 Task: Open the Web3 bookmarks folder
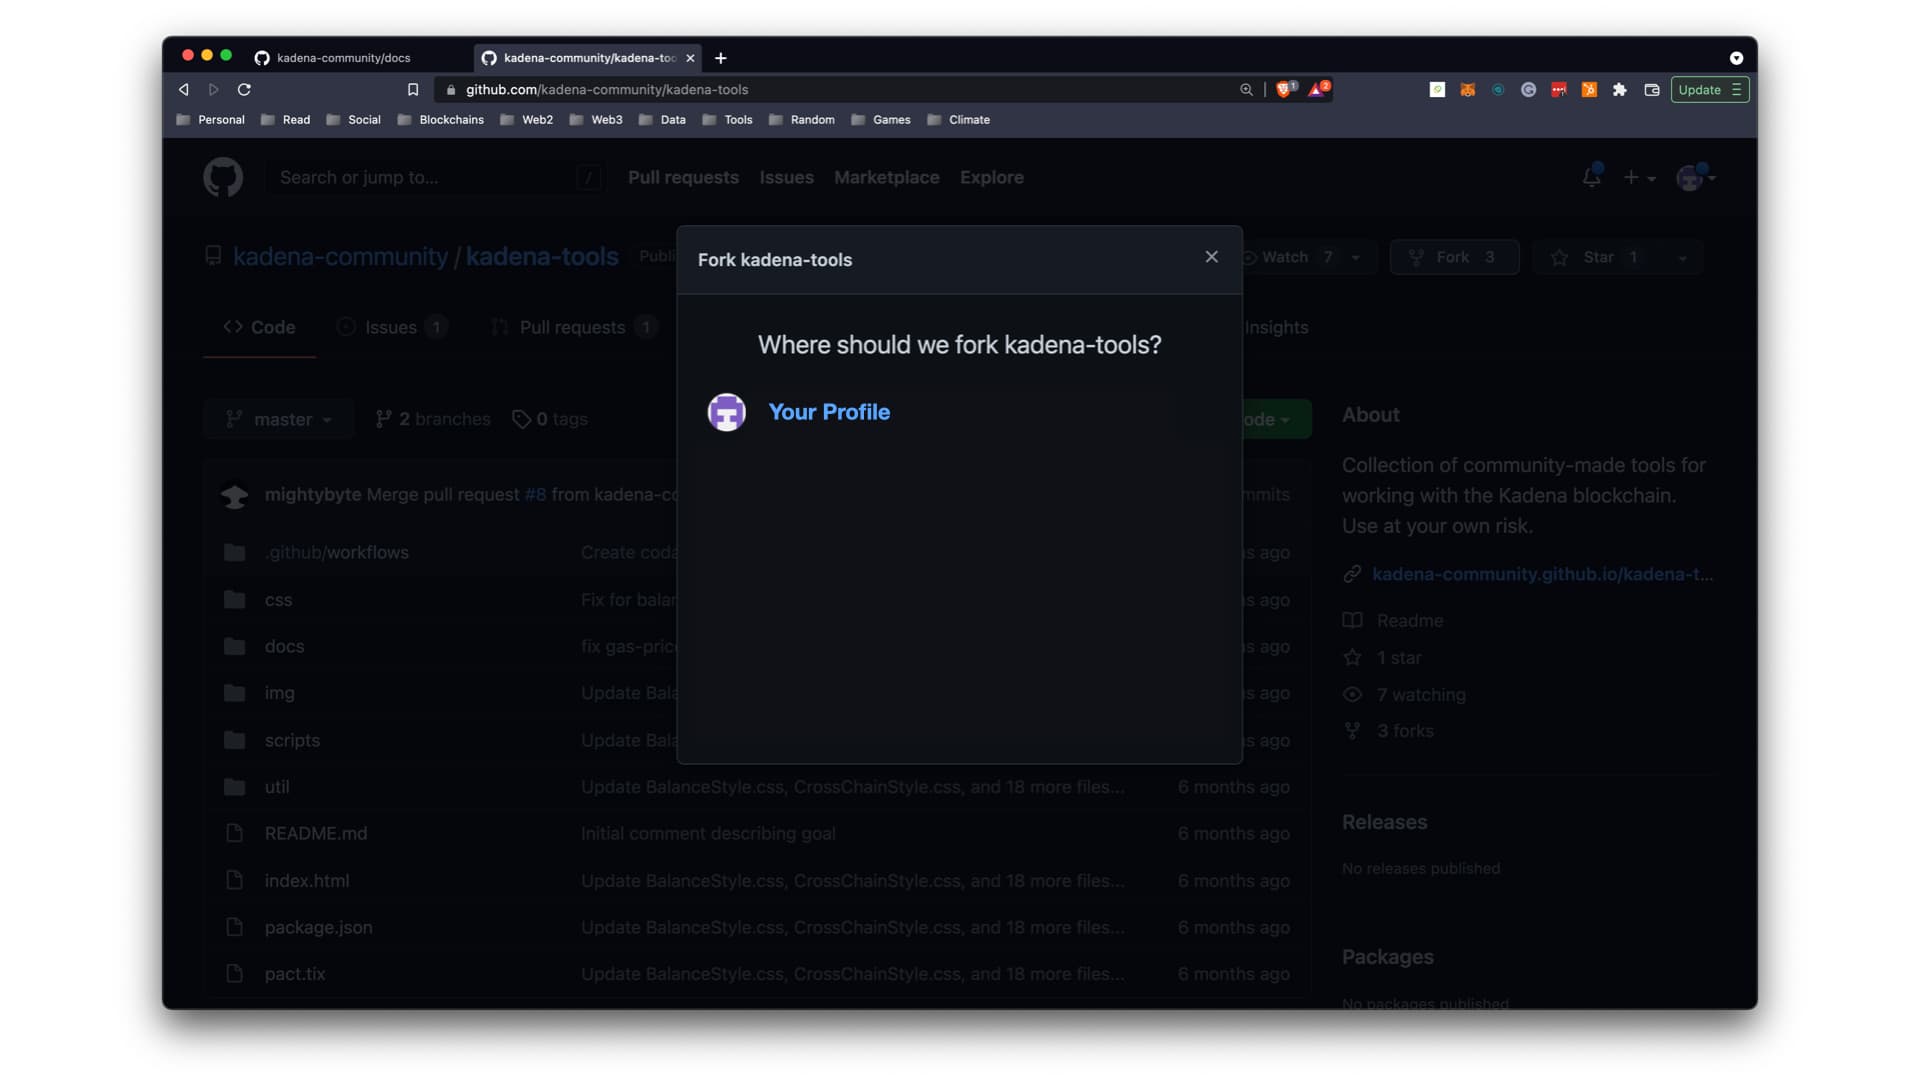coord(596,119)
